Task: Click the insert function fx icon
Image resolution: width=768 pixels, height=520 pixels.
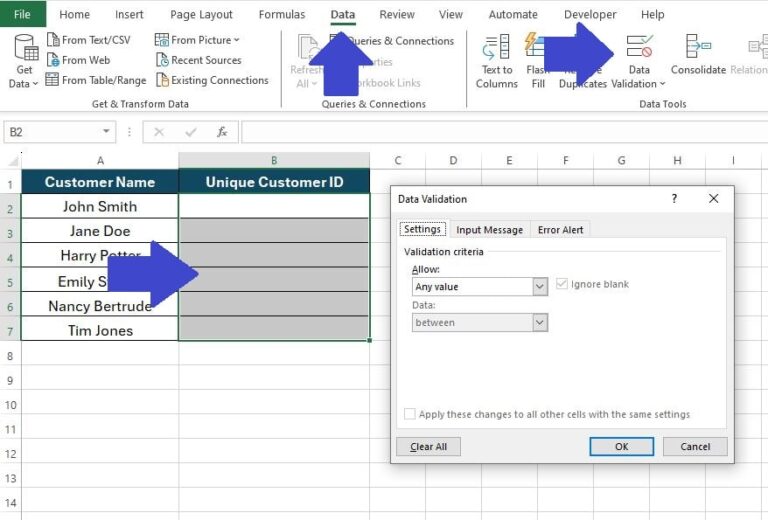Action: point(222,132)
